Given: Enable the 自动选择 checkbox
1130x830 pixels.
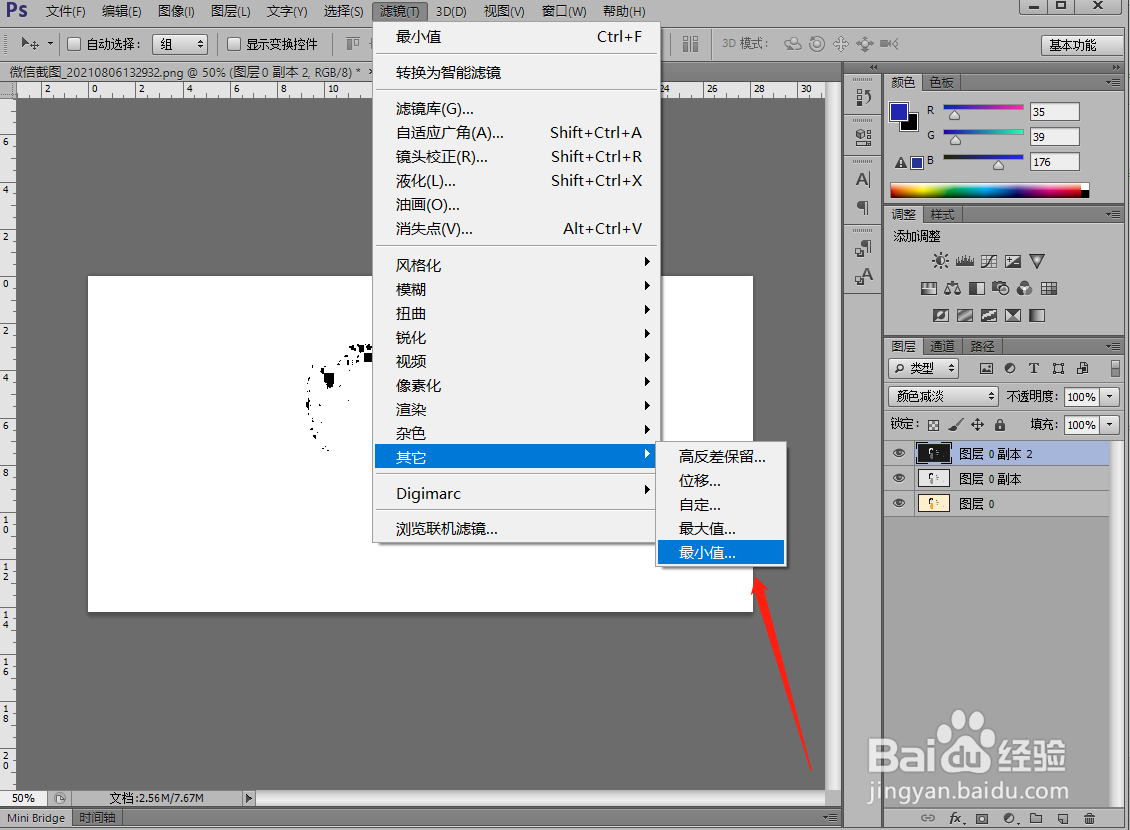Looking at the screenshot, I should (x=74, y=44).
